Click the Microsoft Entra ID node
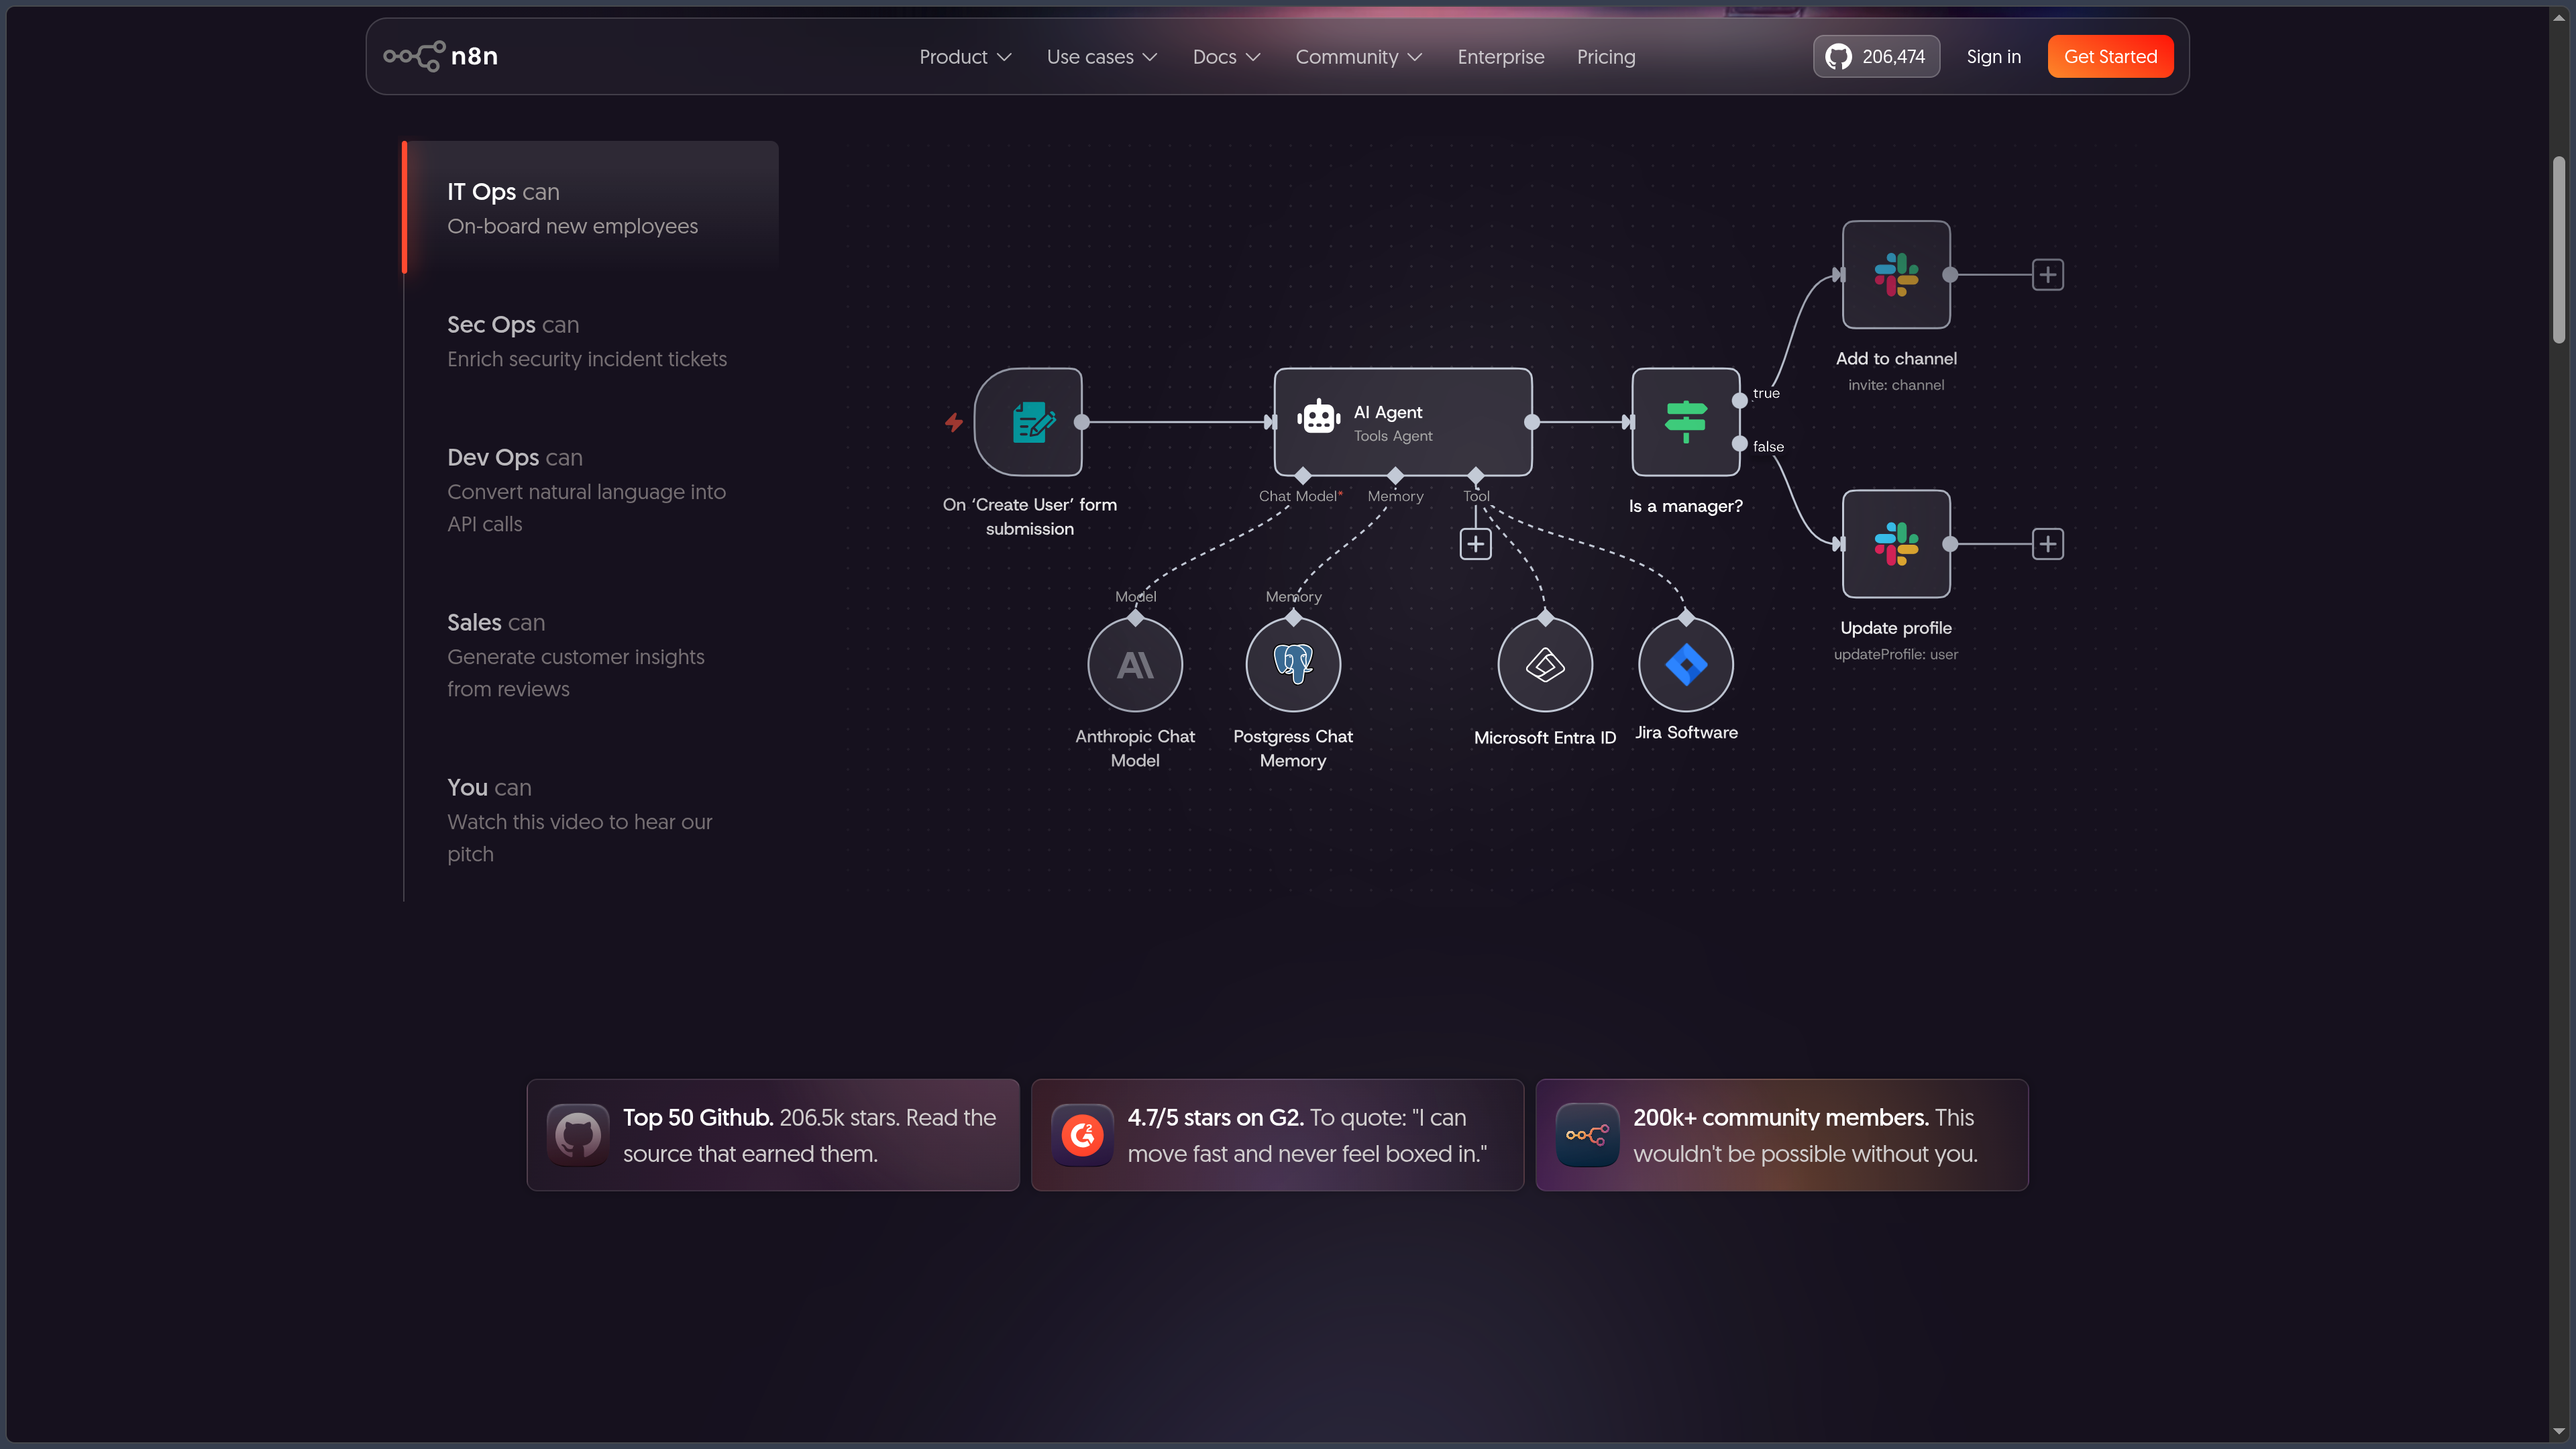The height and width of the screenshot is (1449, 2576). click(x=1545, y=664)
